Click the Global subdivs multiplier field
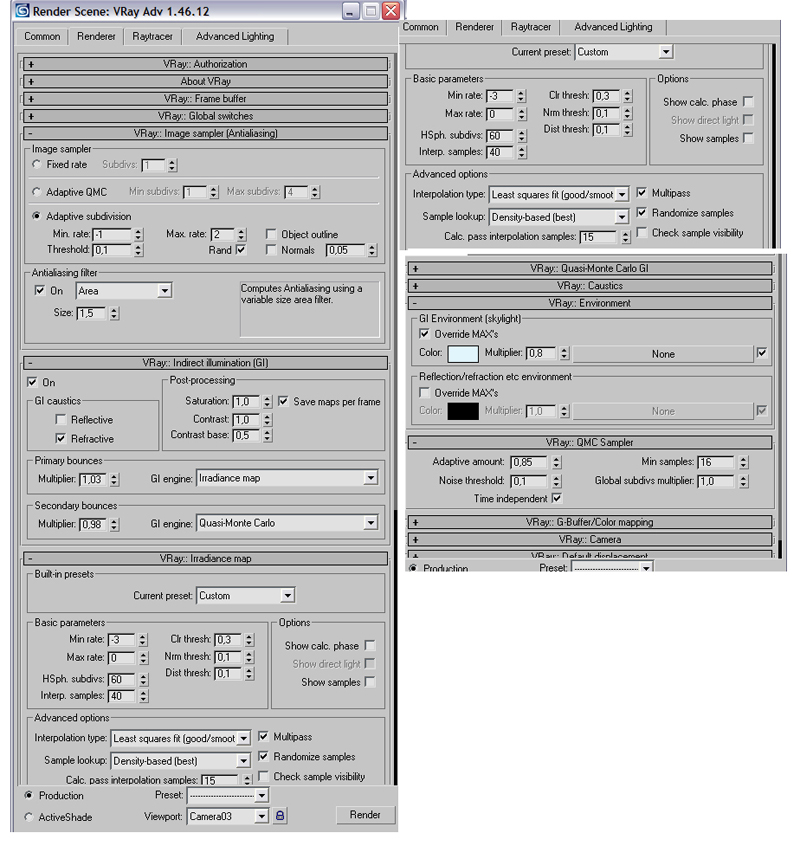 point(716,481)
